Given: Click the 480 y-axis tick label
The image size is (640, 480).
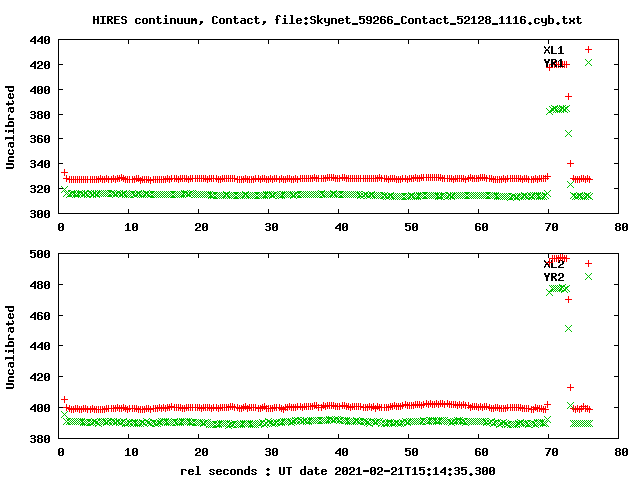Looking at the screenshot, I should coord(40,285).
